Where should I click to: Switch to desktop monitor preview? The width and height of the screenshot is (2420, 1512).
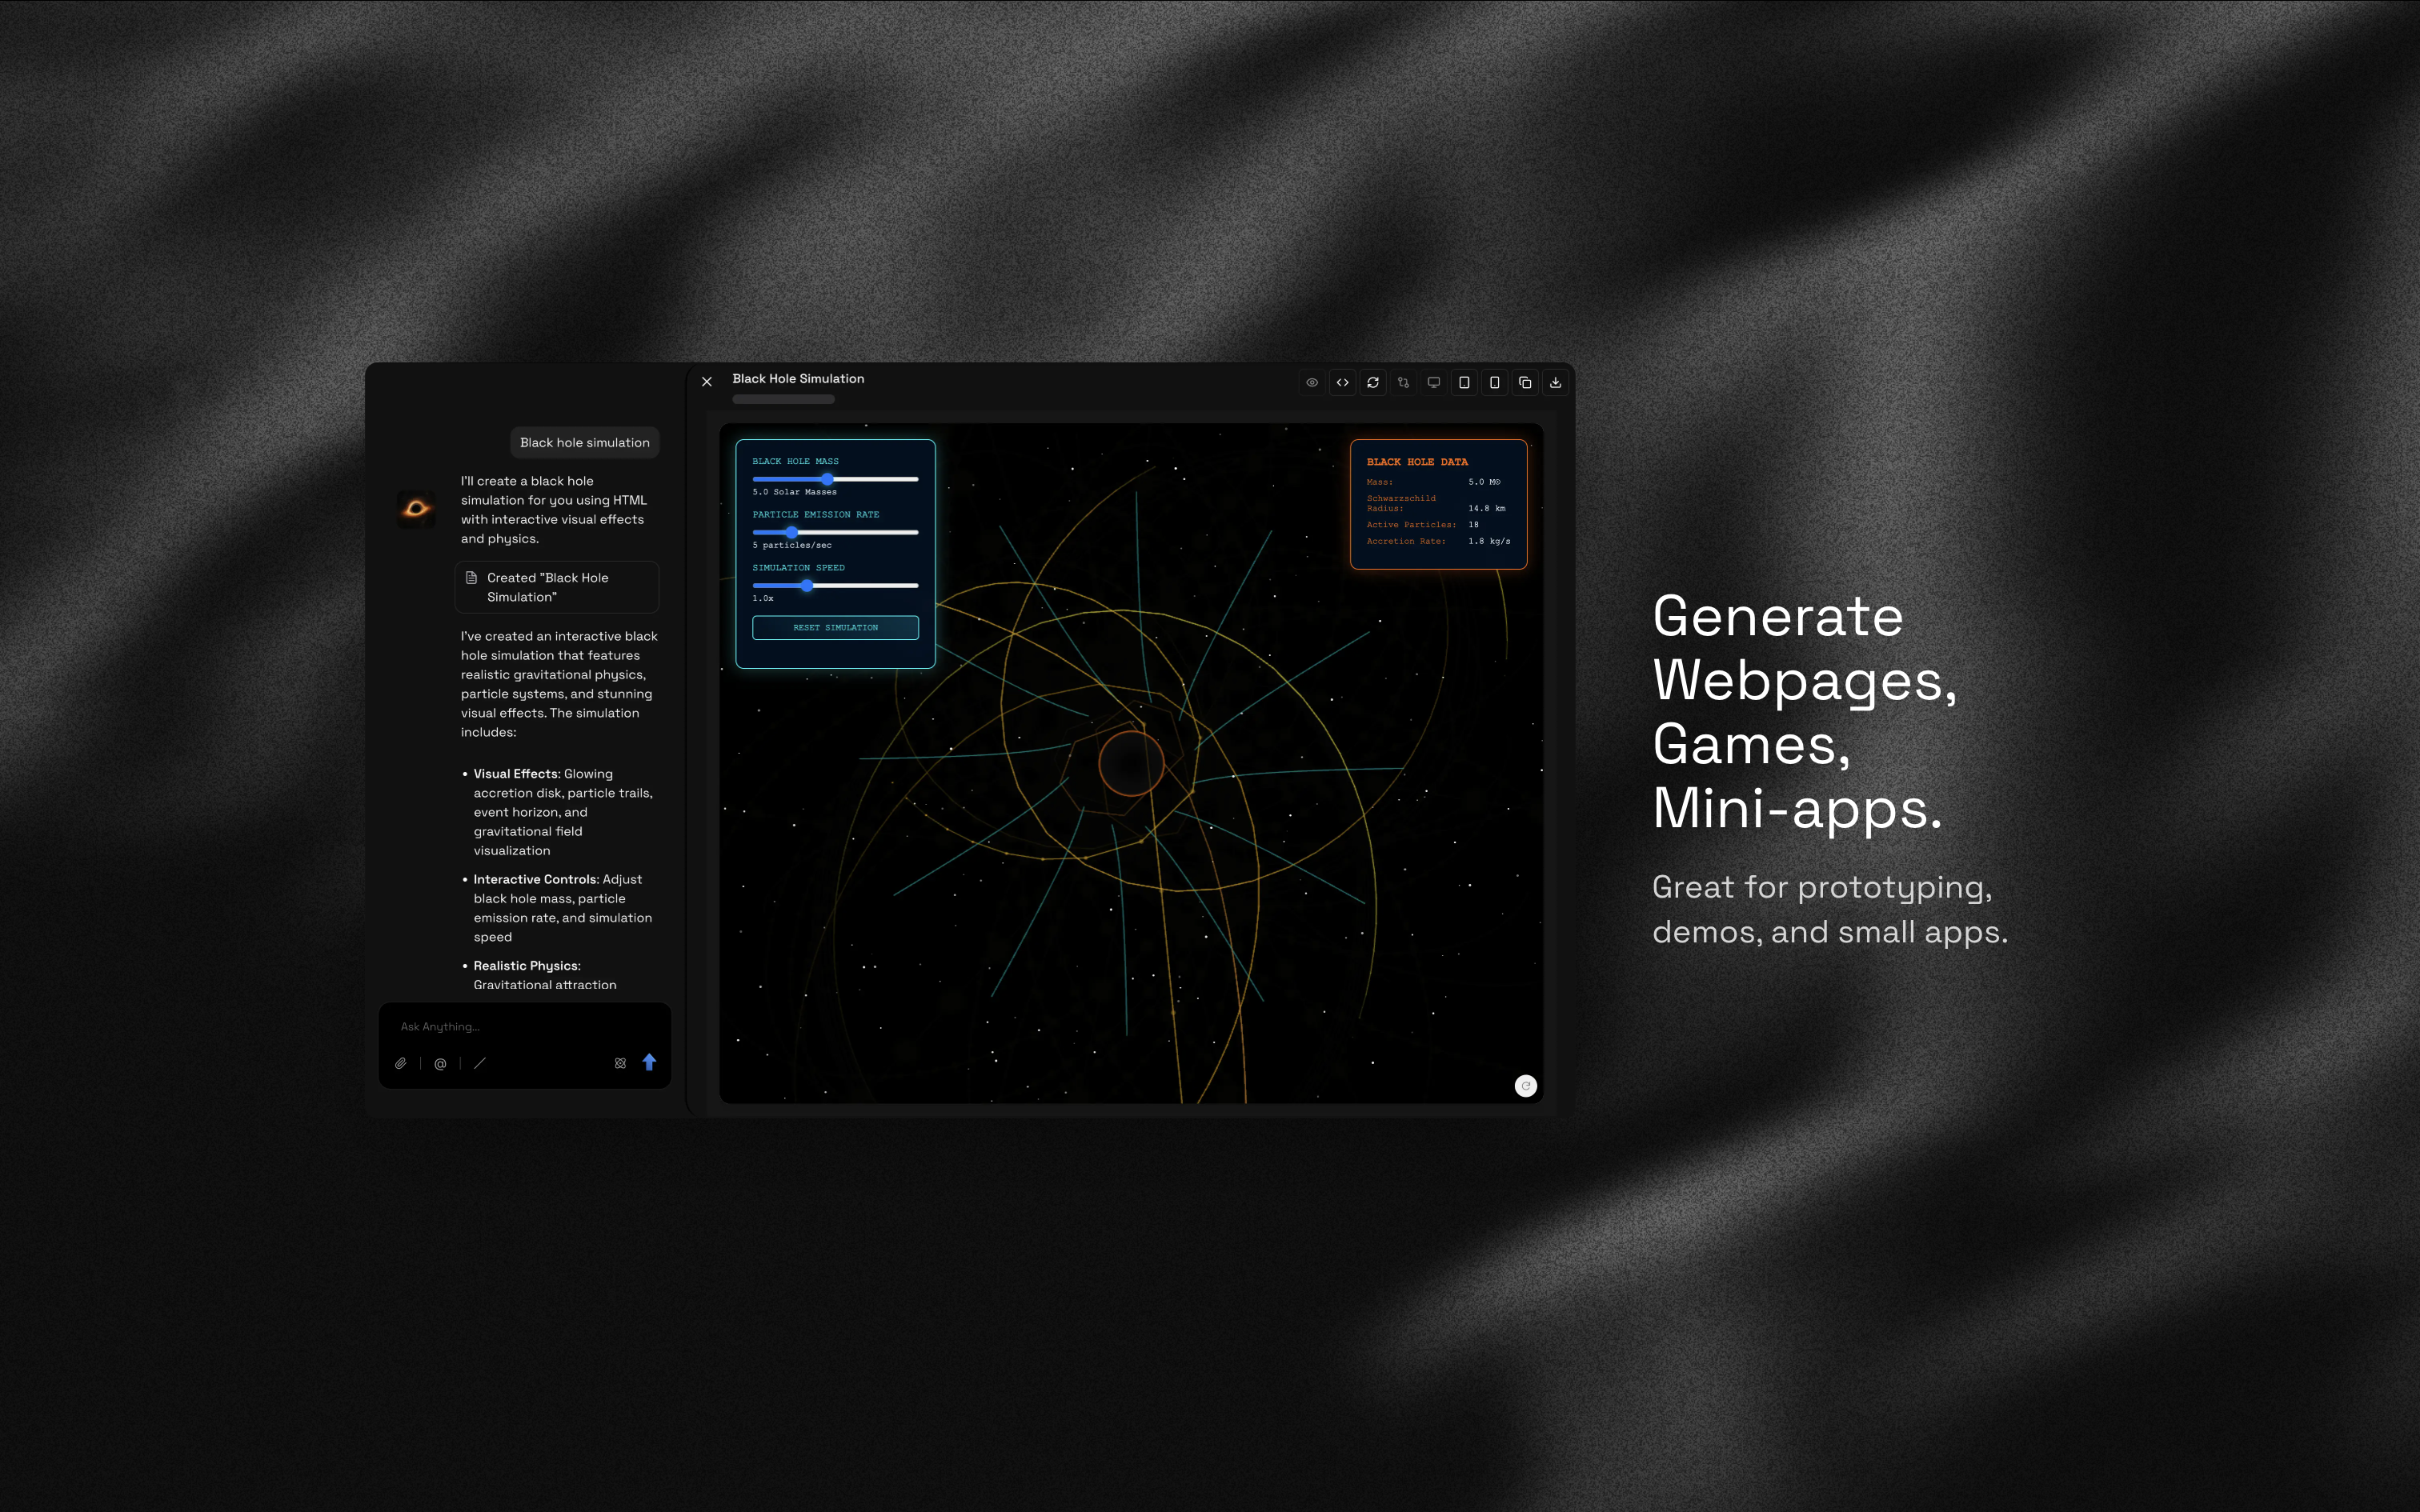(x=1434, y=382)
